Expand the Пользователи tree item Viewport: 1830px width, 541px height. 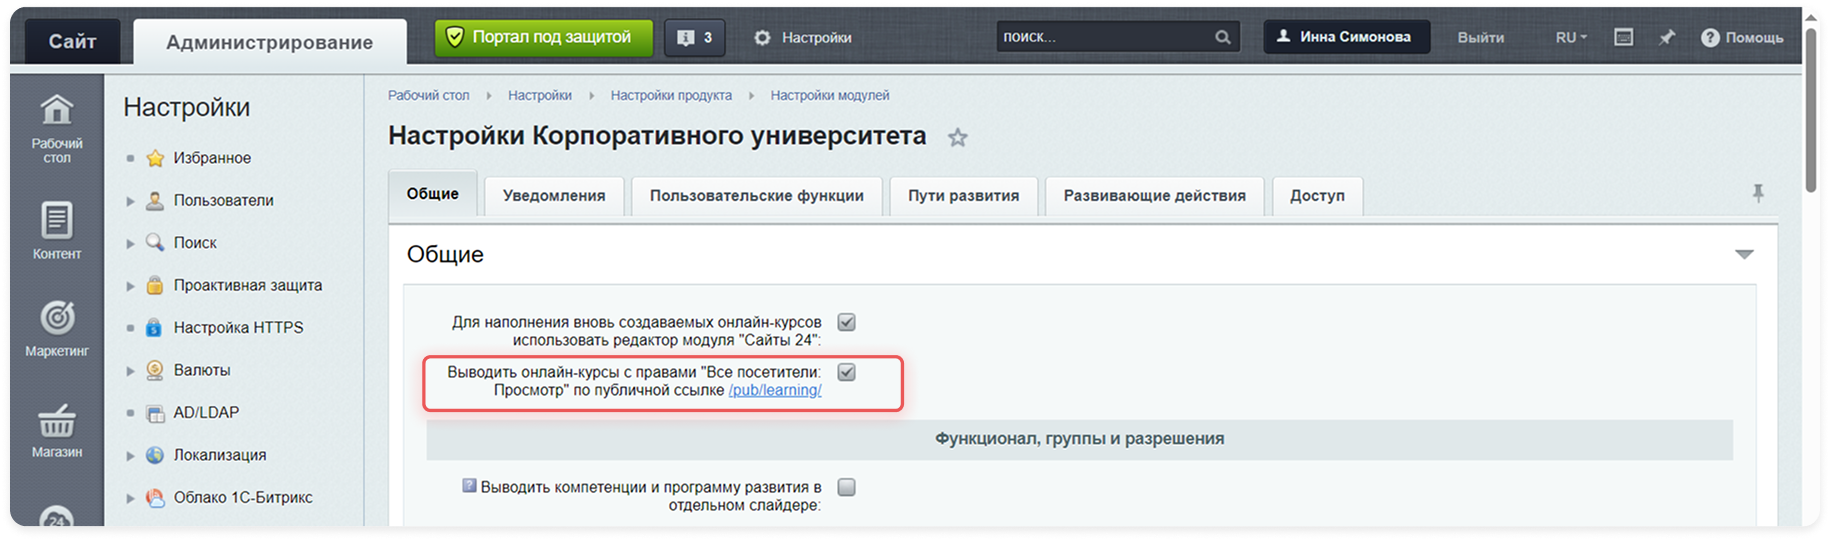(x=130, y=201)
